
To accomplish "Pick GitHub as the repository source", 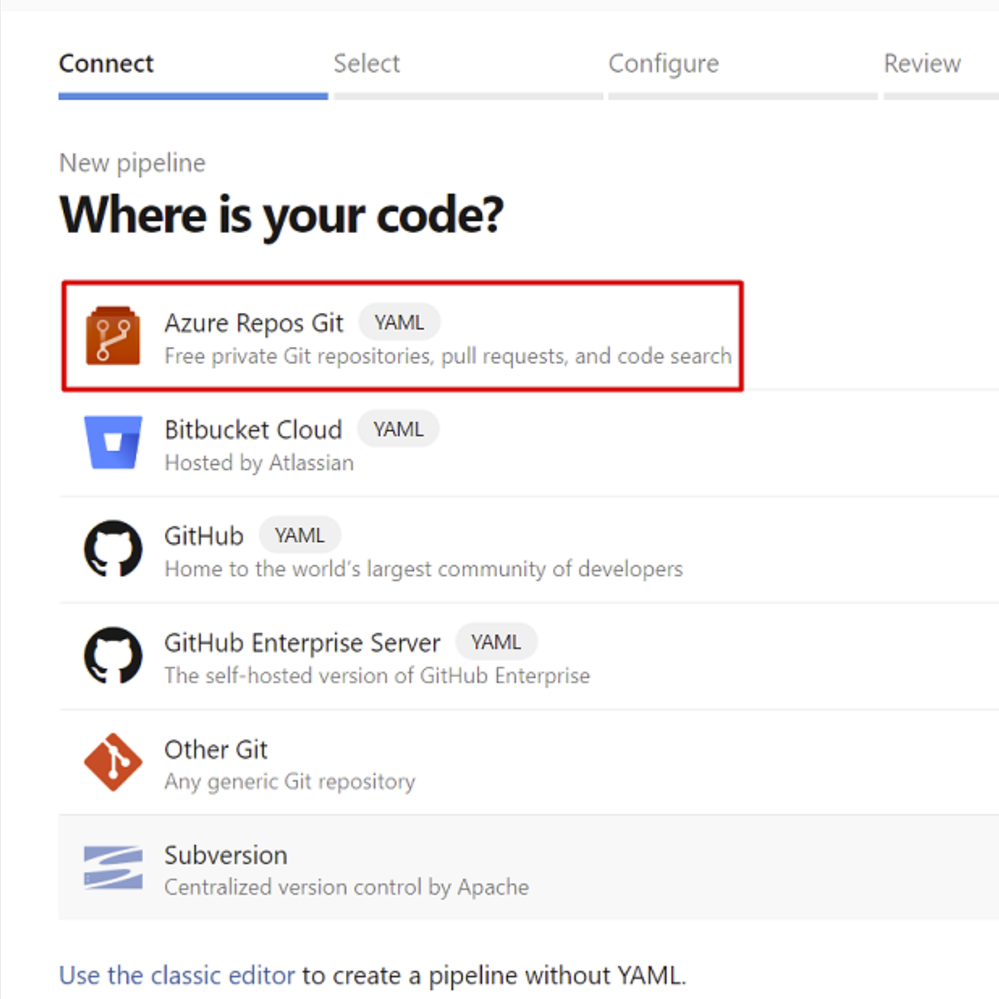I will click(x=204, y=536).
